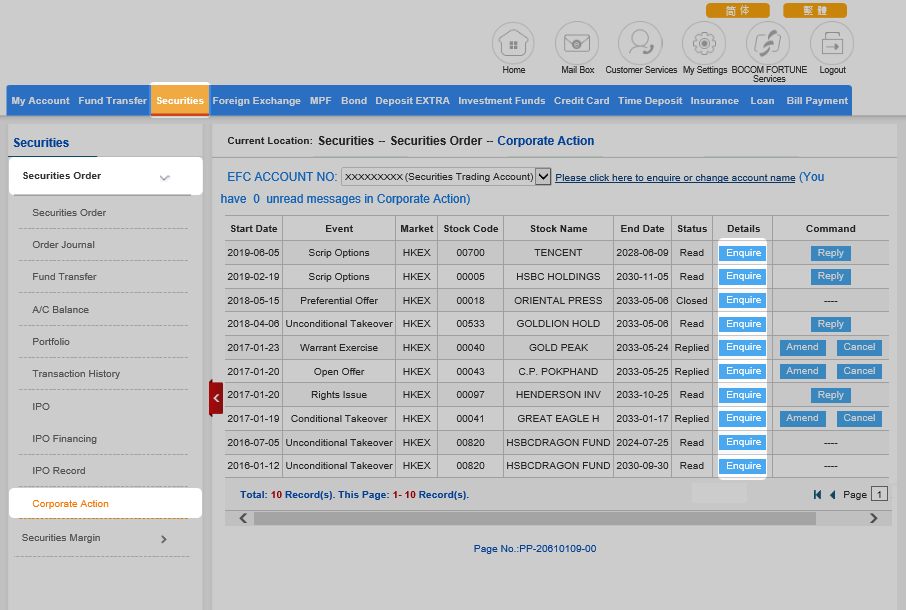
Task: Switch to the Foreign Exchange tab
Action: click(x=256, y=101)
